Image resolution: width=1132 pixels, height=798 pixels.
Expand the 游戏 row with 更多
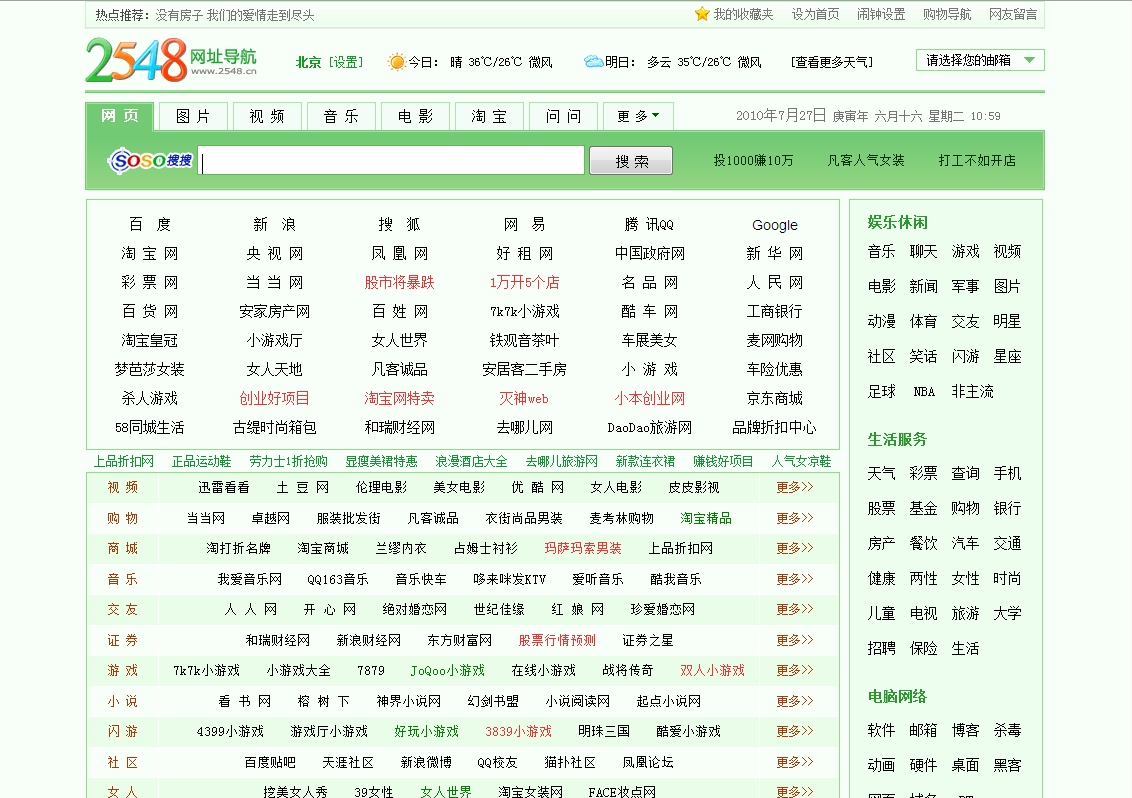click(x=793, y=670)
